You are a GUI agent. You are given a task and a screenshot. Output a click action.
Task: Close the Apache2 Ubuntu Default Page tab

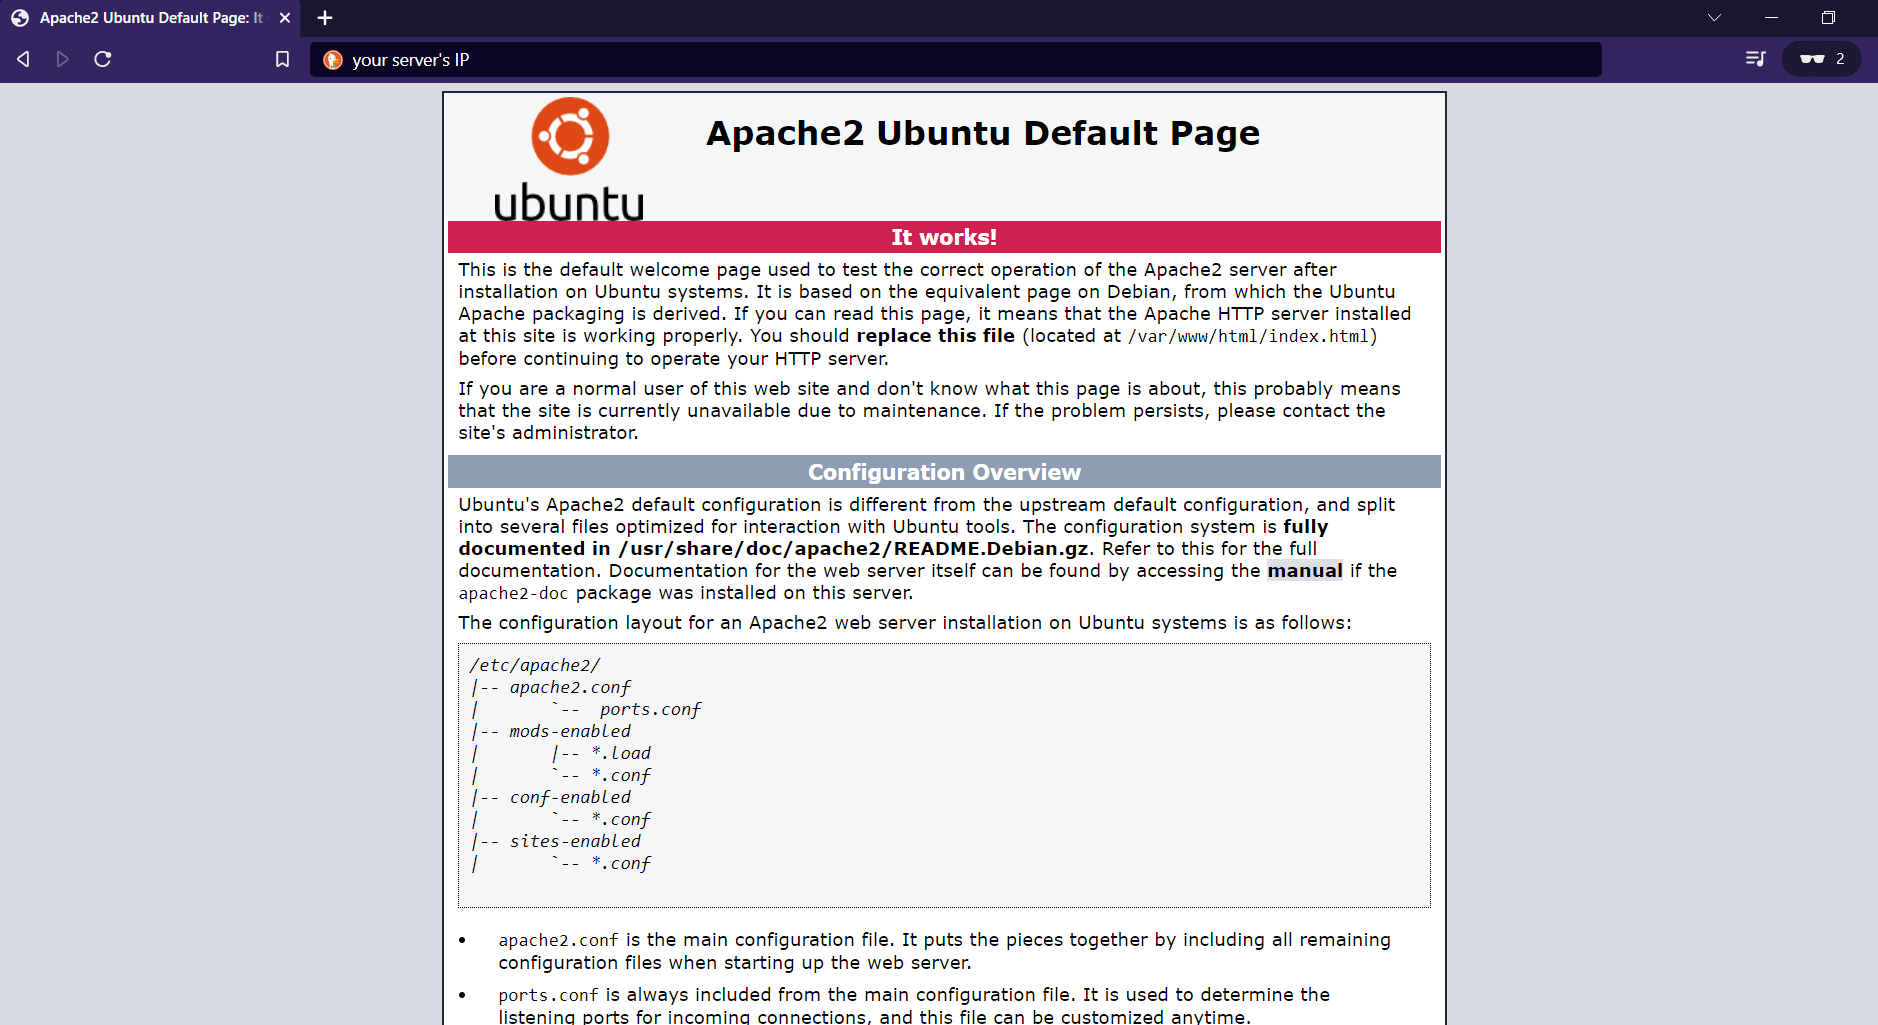click(285, 17)
